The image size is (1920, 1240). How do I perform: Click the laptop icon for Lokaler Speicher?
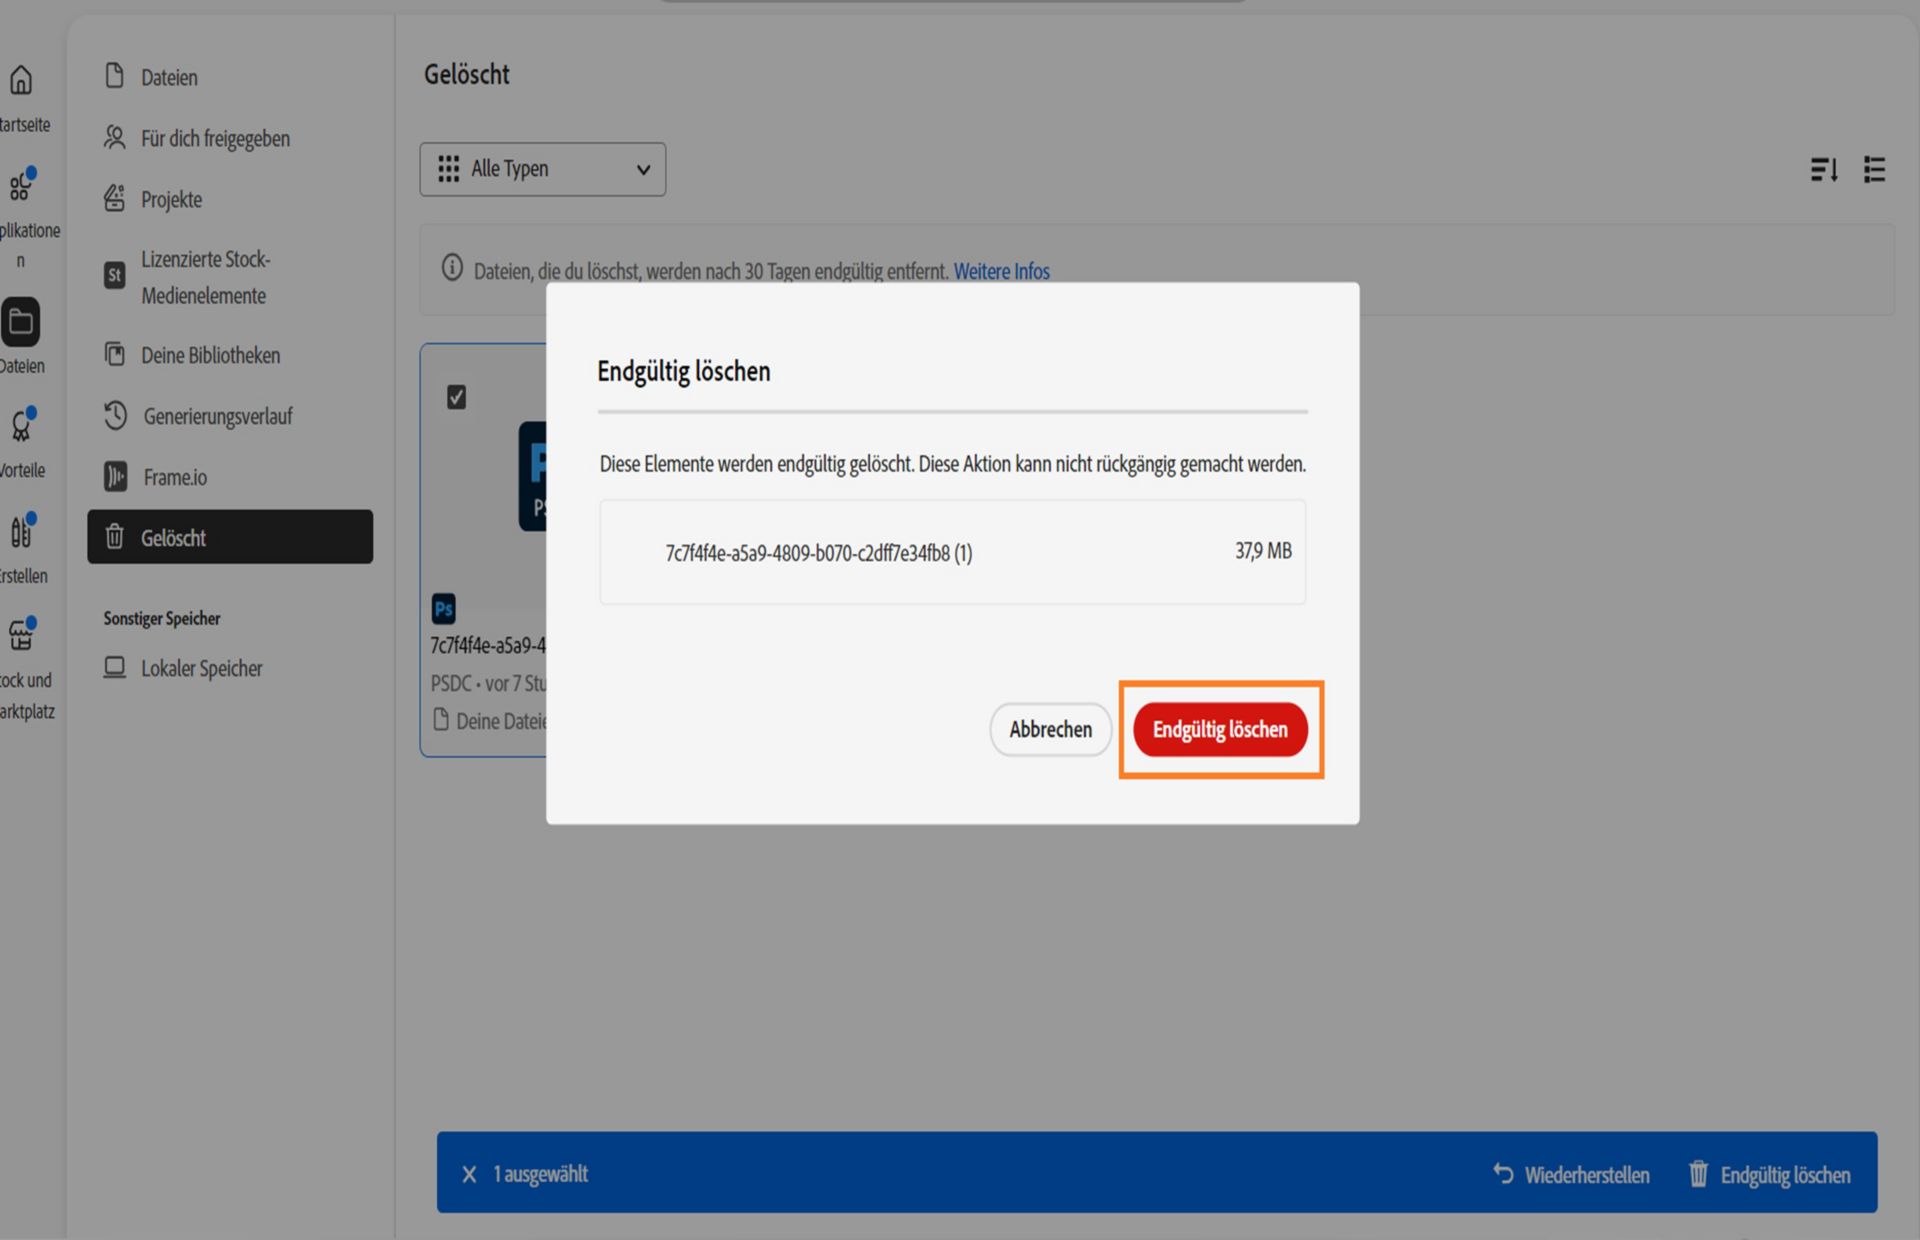115,667
